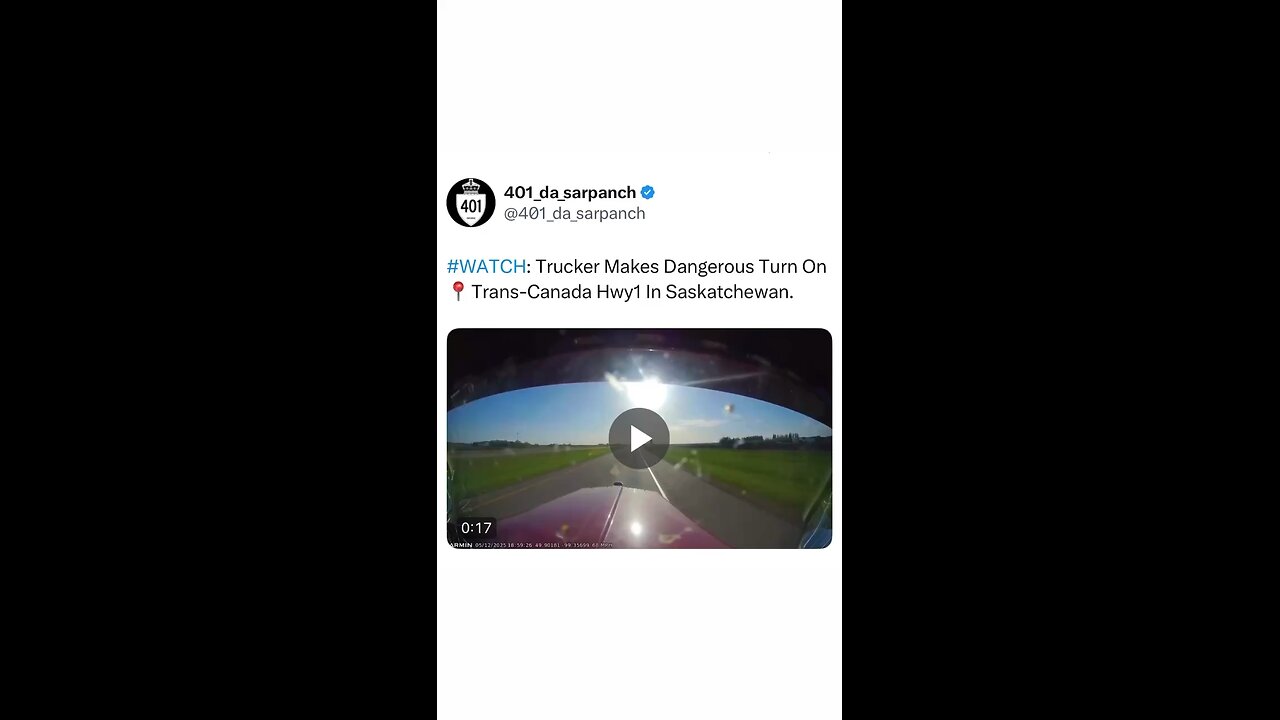Play the trucker video with the play button
The width and height of the screenshot is (1280, 720).
click(639, 438)
